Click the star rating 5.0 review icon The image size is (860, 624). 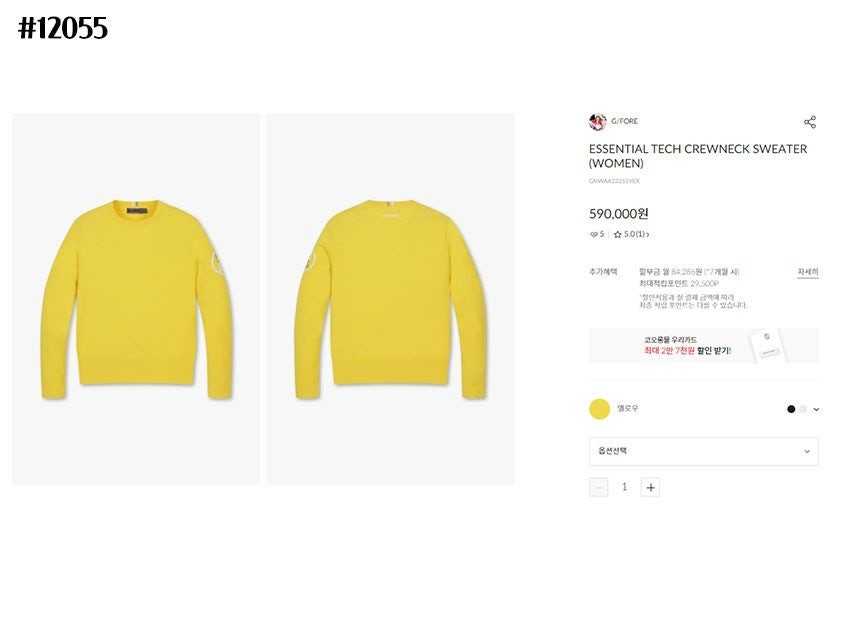[618, 234]
